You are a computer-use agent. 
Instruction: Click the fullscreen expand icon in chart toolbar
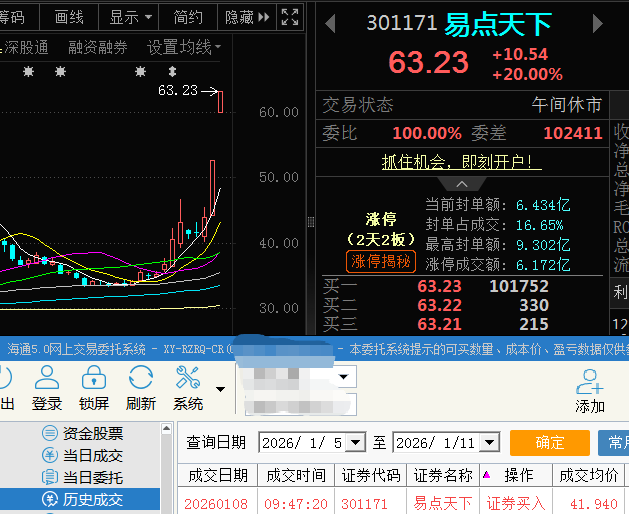coord(290,17)
